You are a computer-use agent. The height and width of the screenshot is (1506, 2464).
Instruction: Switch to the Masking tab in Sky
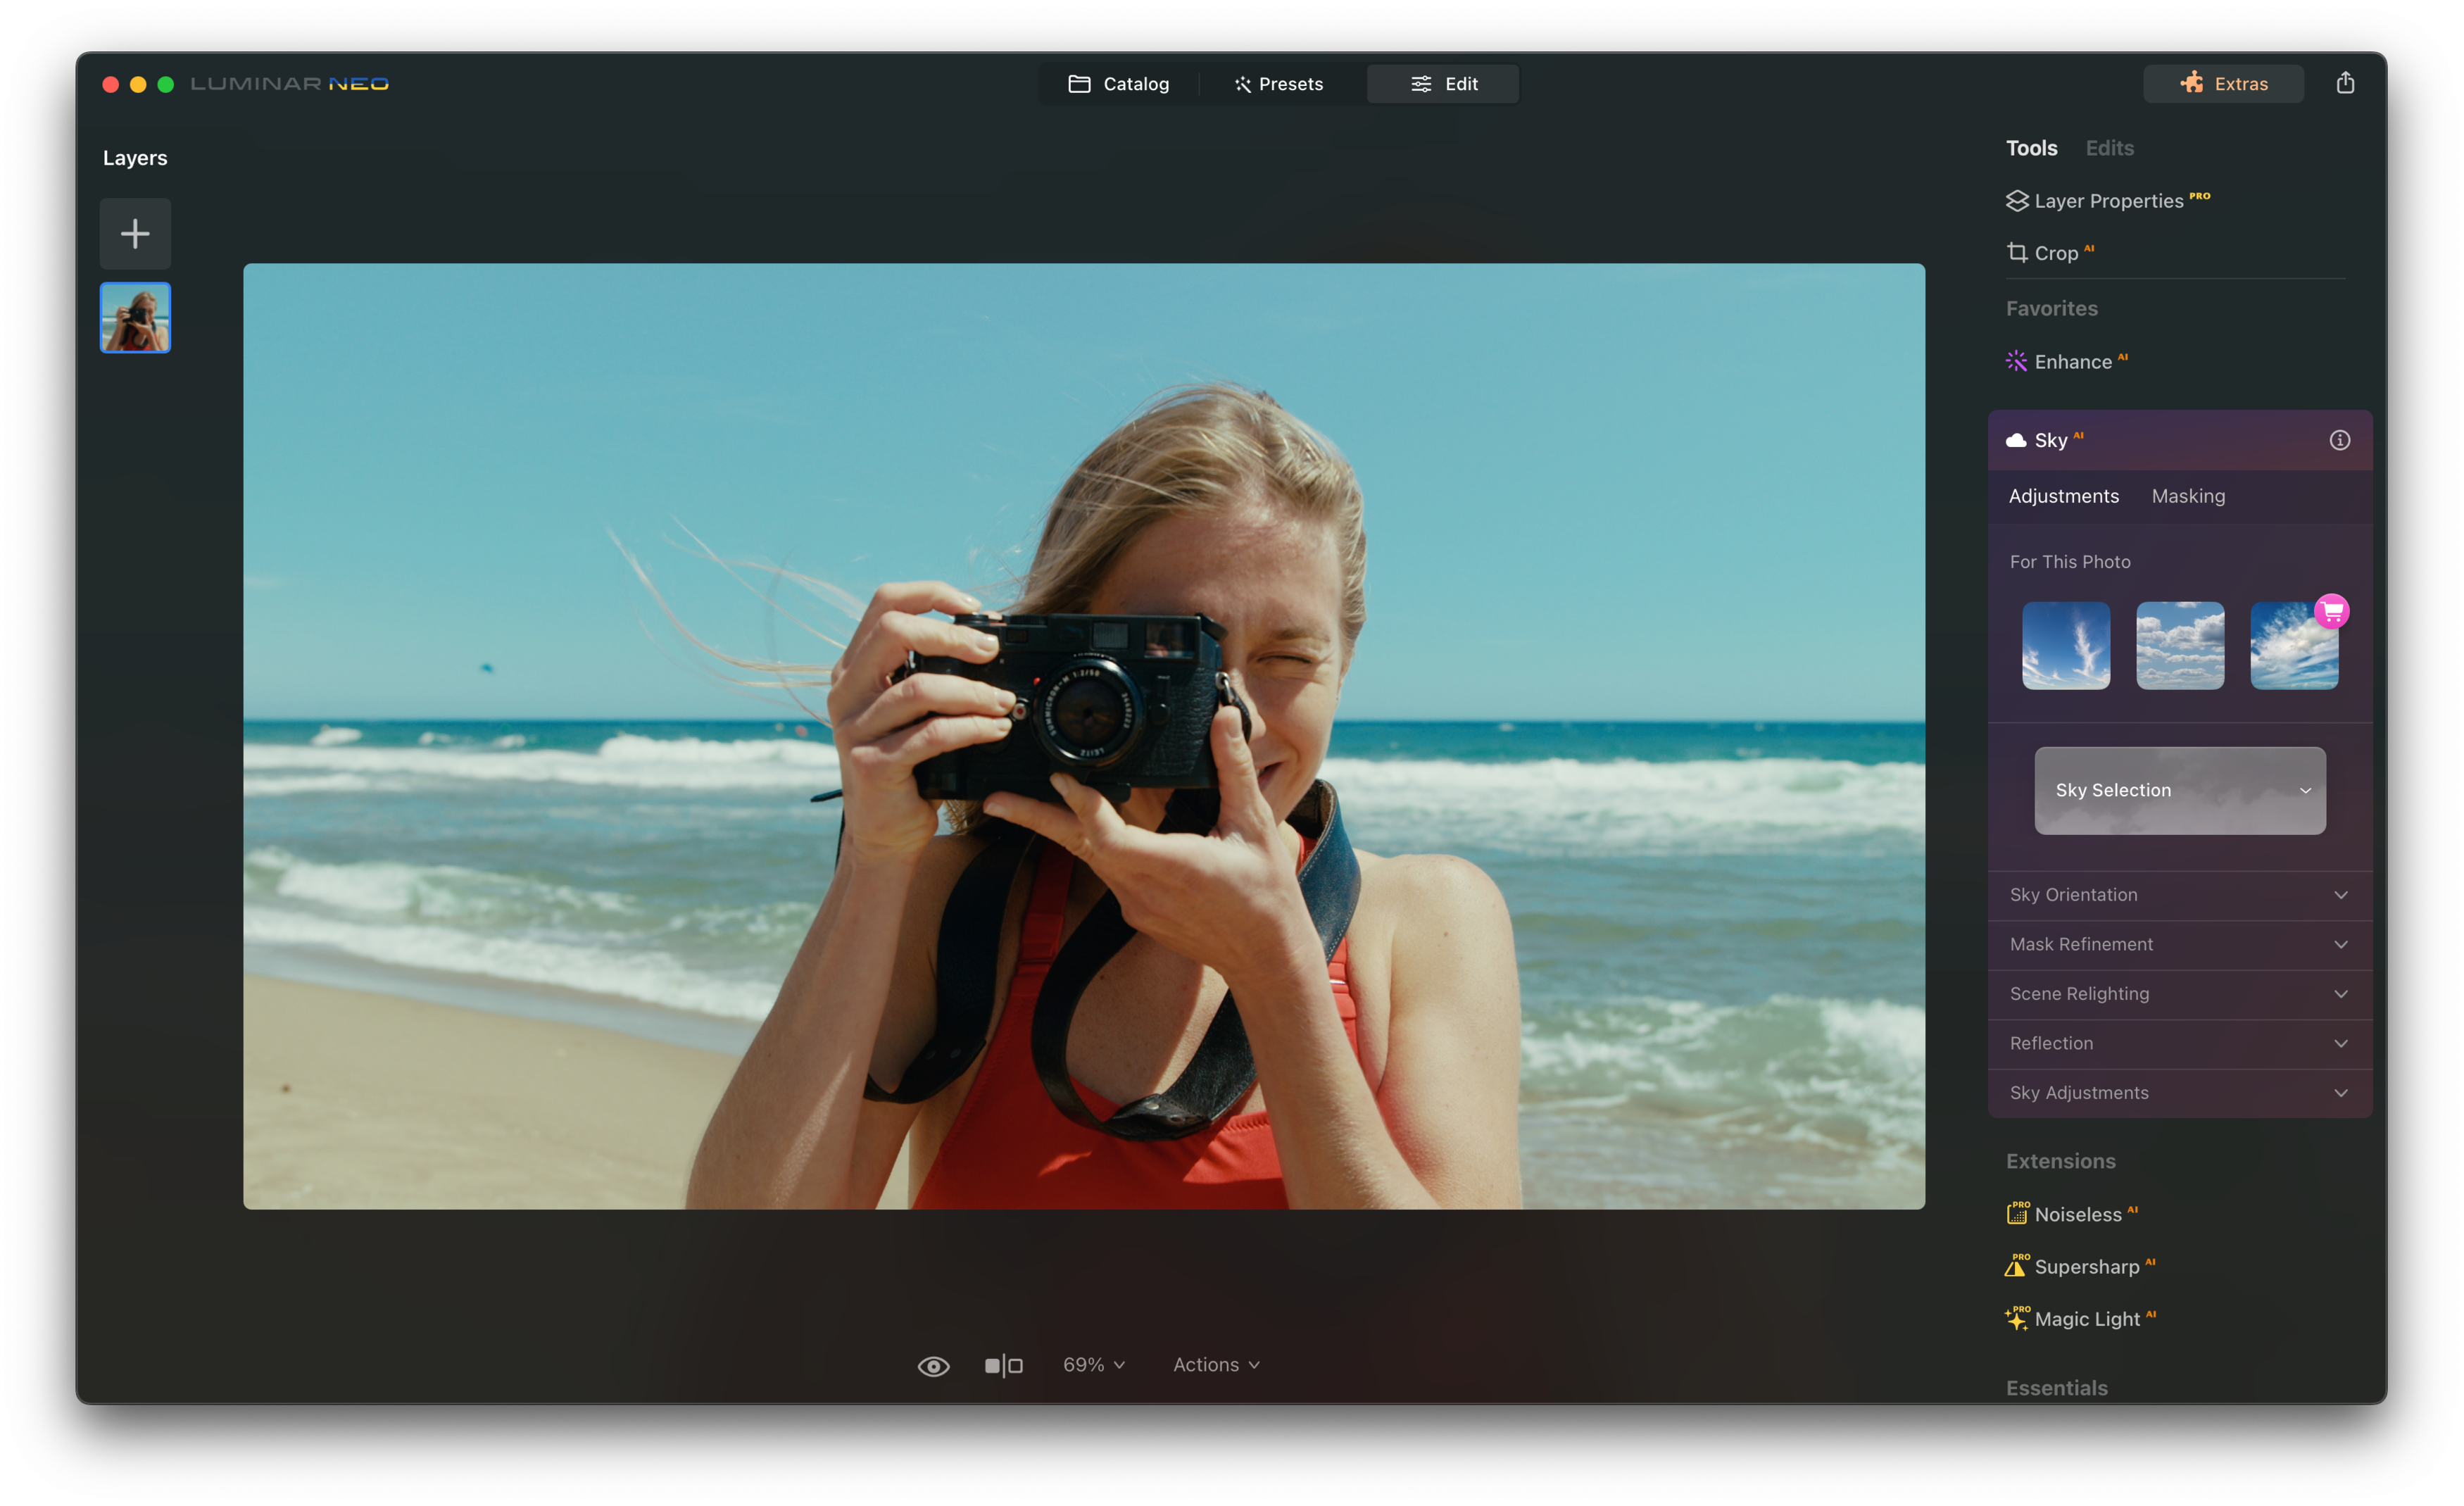2188,496
